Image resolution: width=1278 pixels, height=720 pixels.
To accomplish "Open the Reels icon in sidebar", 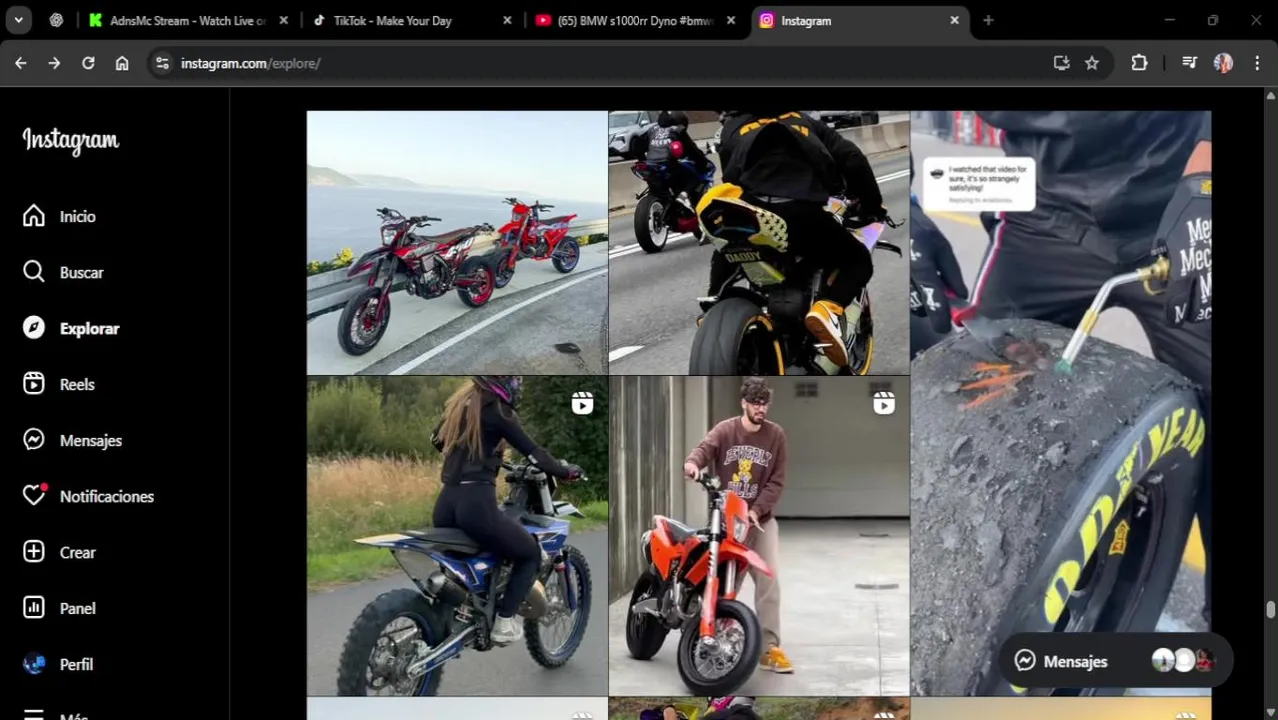I will coord(34,384).
